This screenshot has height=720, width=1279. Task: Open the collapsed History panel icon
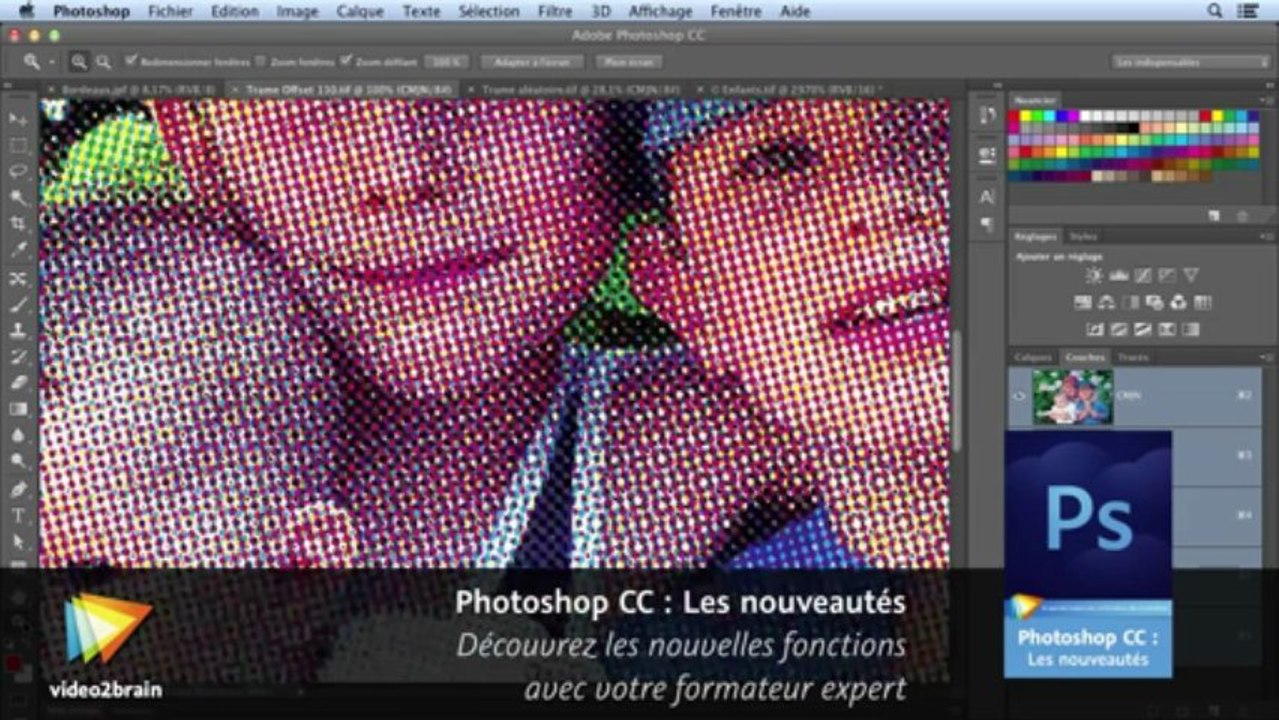987,116
